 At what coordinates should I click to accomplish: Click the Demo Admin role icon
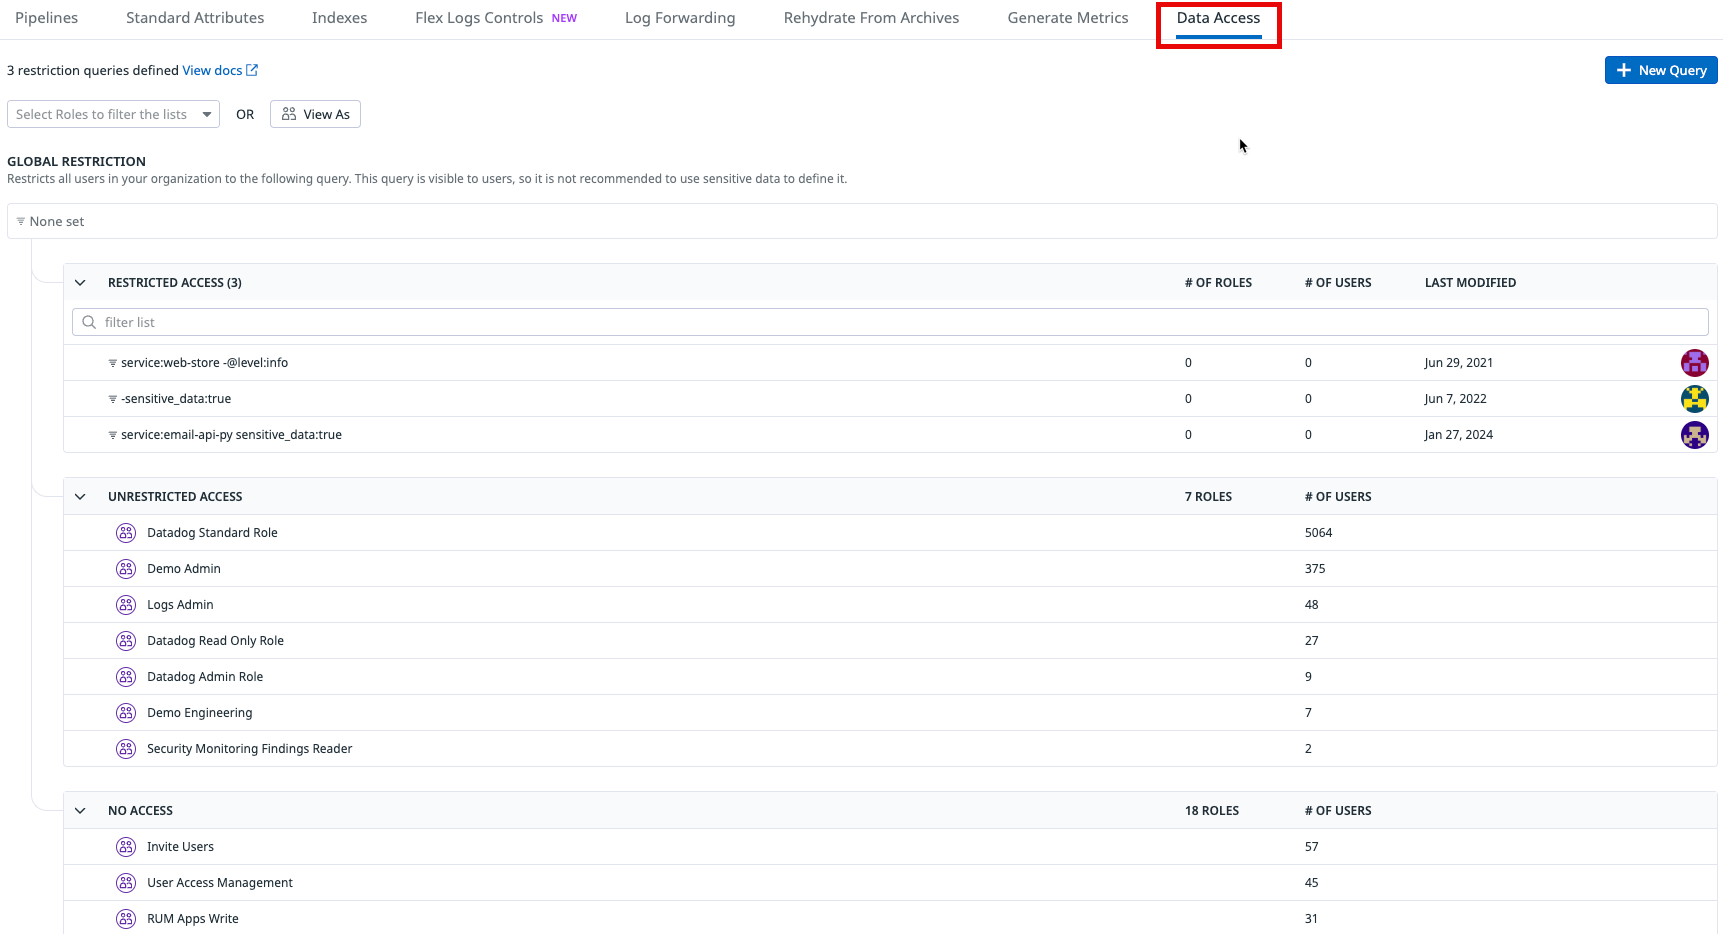126,569
